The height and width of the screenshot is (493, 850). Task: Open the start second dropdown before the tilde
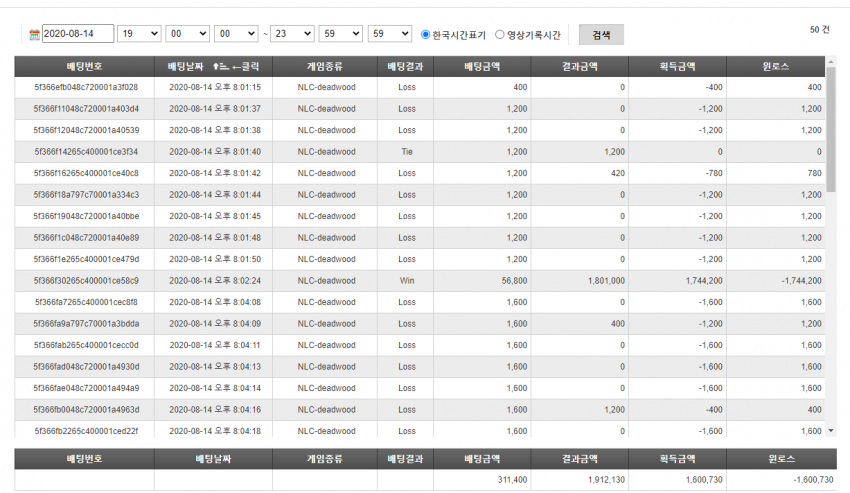tap(236, 34)
